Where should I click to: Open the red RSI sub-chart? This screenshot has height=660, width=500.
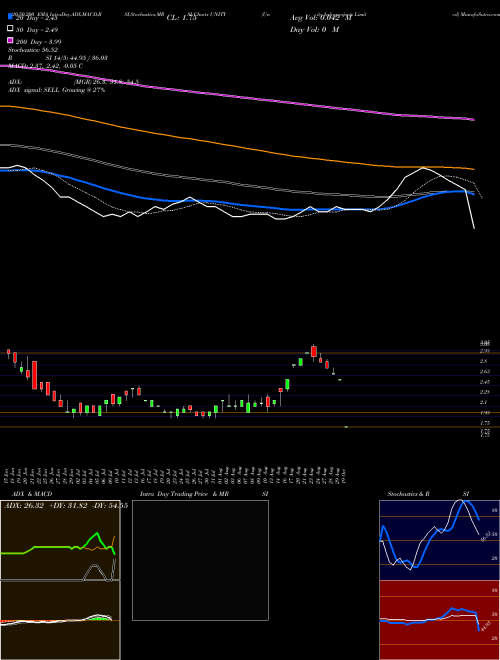(x=439, y=620)
